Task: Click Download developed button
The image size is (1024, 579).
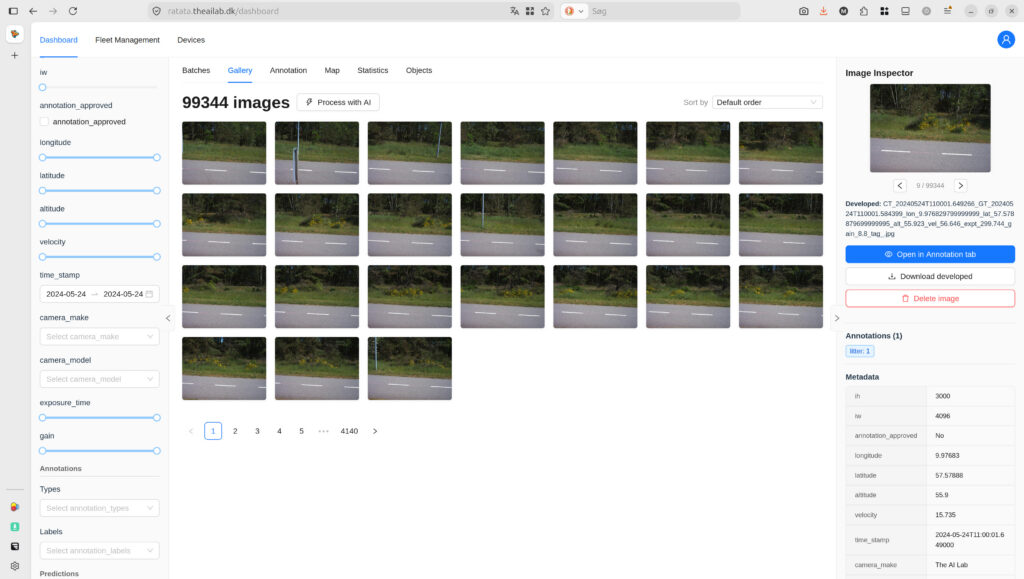Action: pos(930,276)
